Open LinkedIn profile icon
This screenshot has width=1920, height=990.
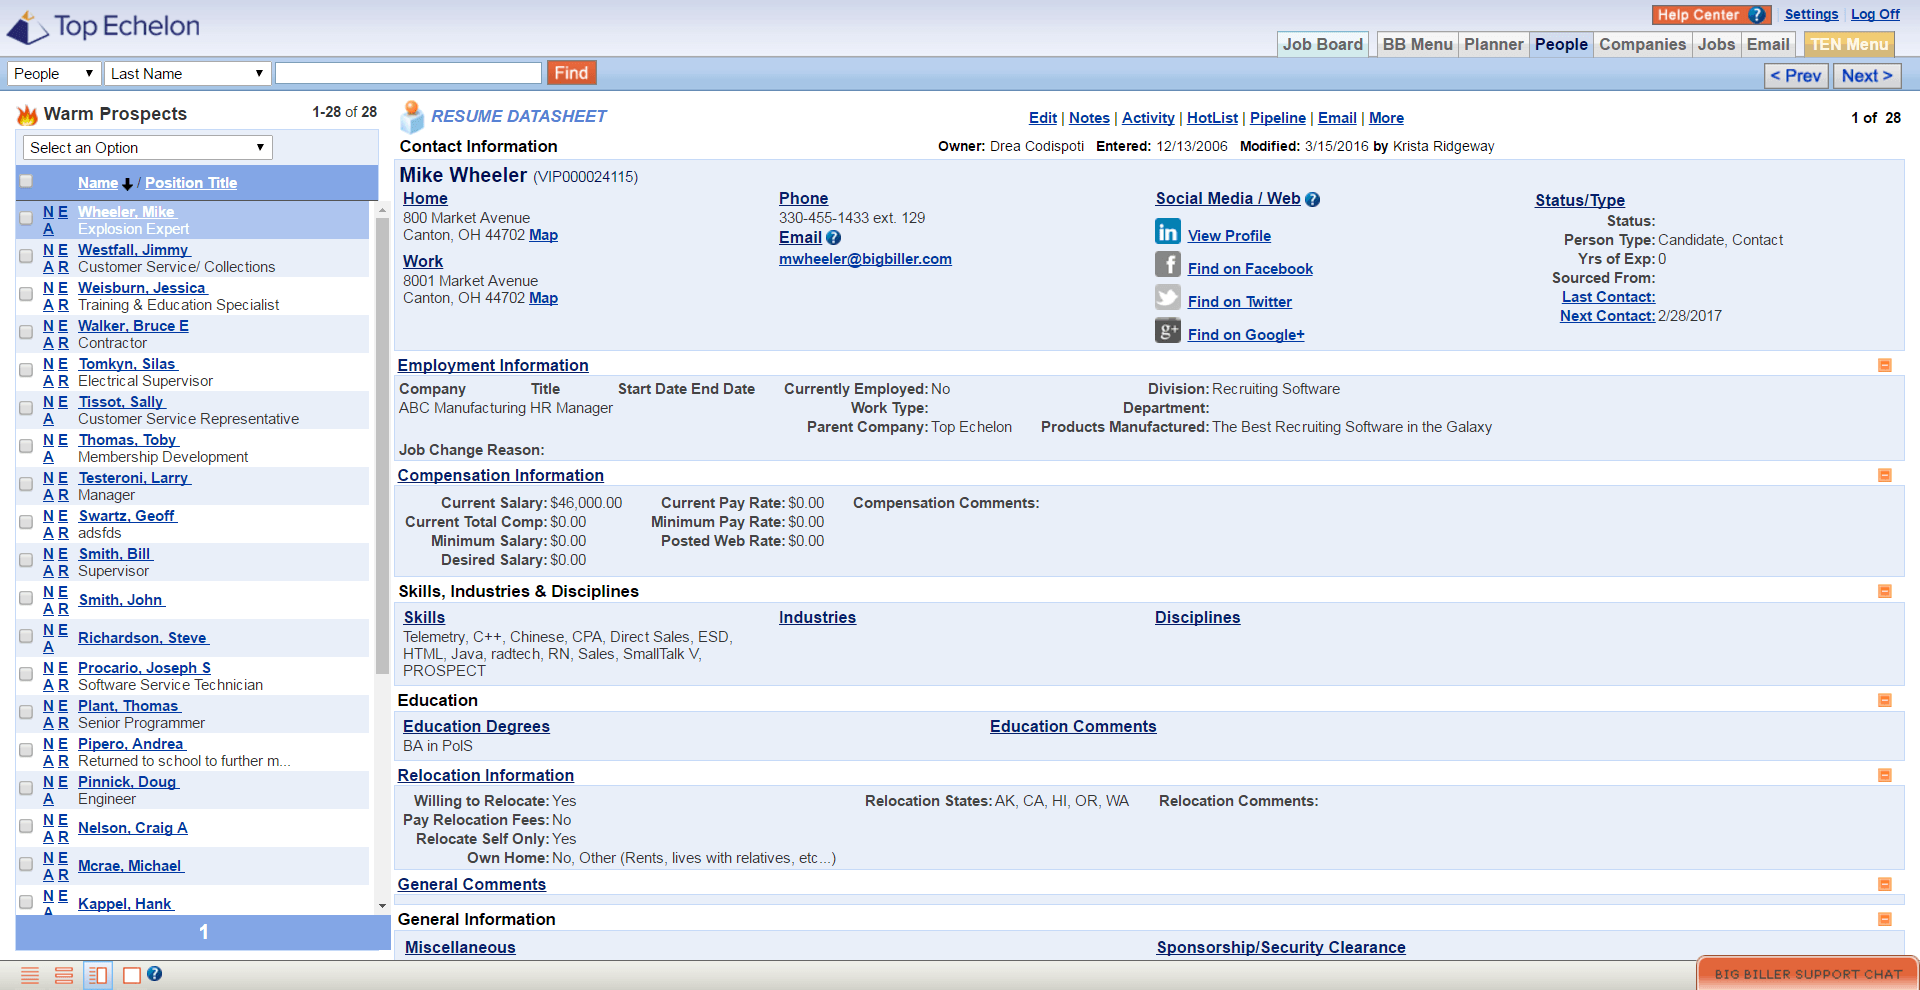[x=1167, y=232]
